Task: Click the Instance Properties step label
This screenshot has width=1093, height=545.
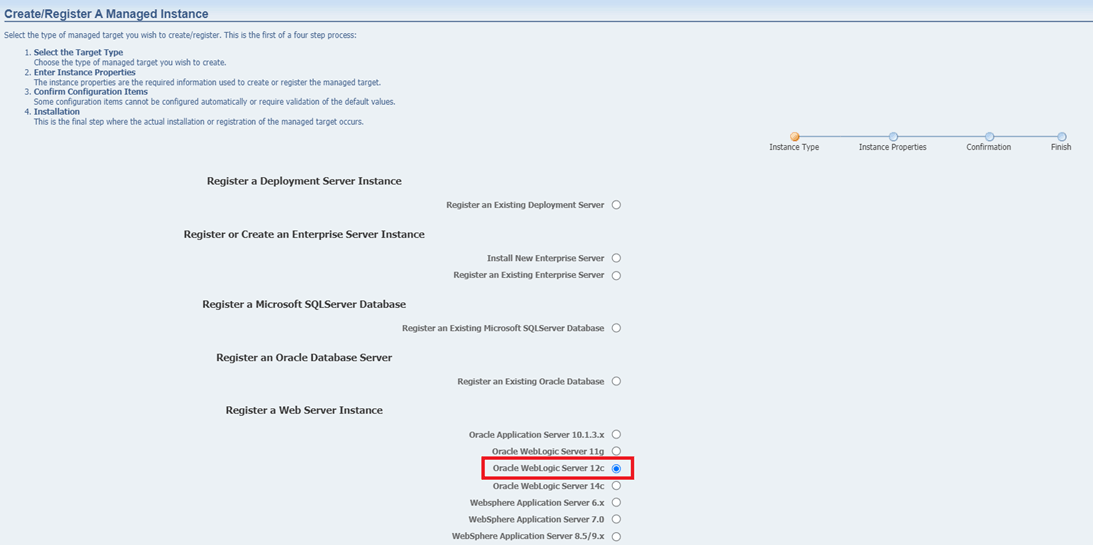Action: 893,148
